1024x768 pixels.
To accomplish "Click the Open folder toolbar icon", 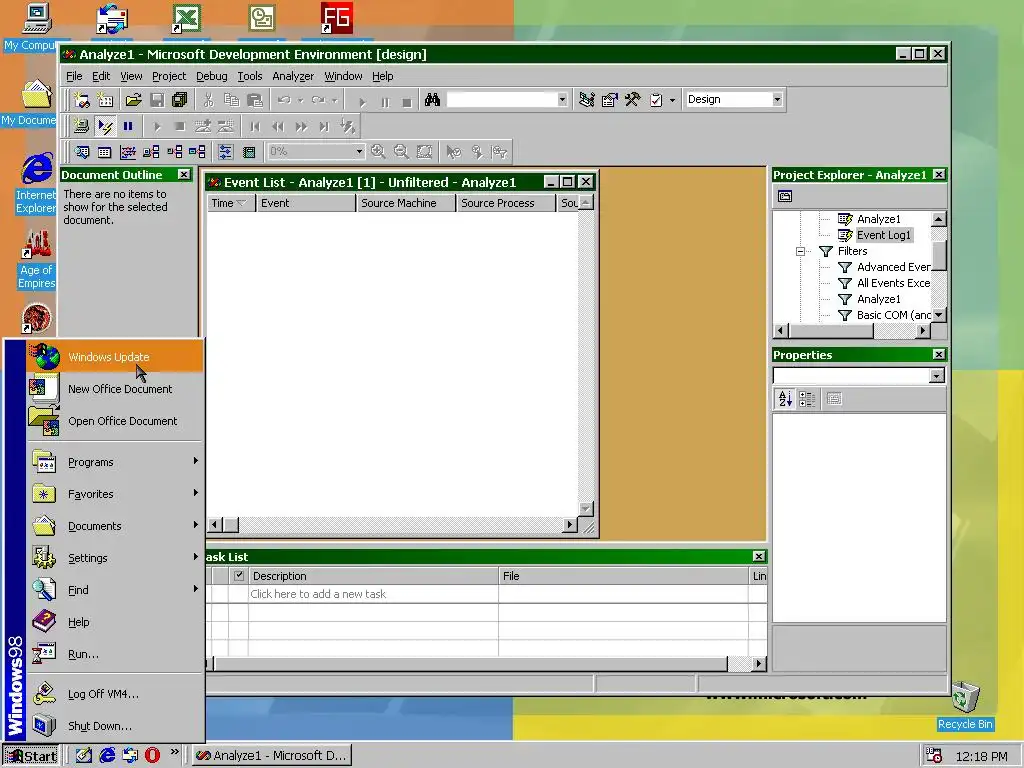I will coord(133,100).
